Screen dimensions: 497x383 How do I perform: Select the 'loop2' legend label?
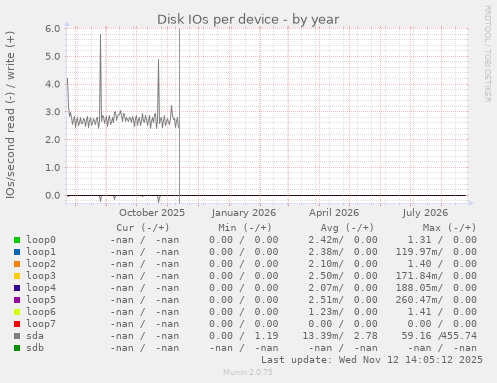pyautogui.click(x=41, y=264)
